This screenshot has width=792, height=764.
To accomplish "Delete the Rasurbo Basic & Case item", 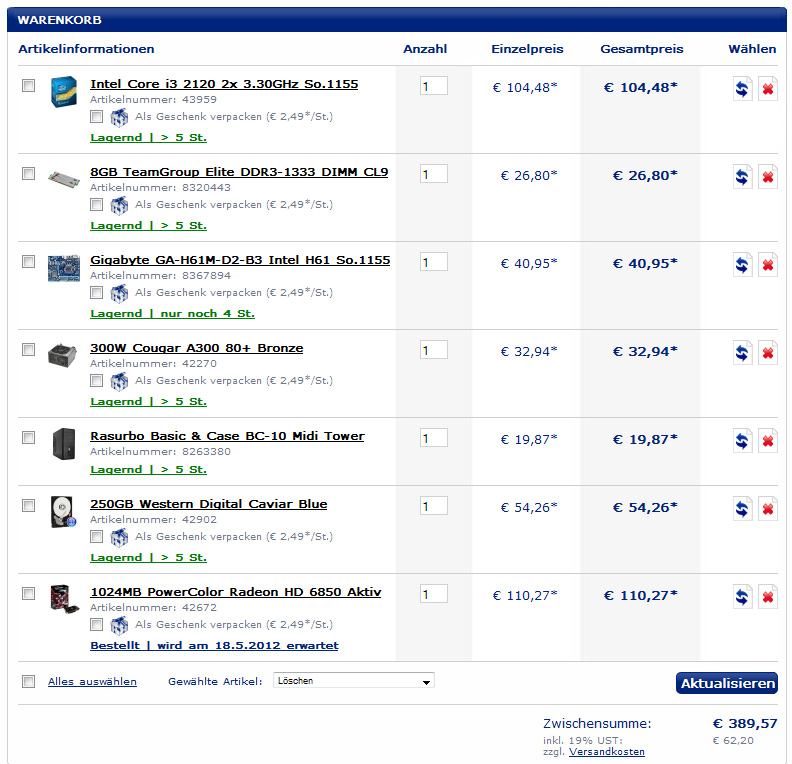I will click(x=768, y=441).
